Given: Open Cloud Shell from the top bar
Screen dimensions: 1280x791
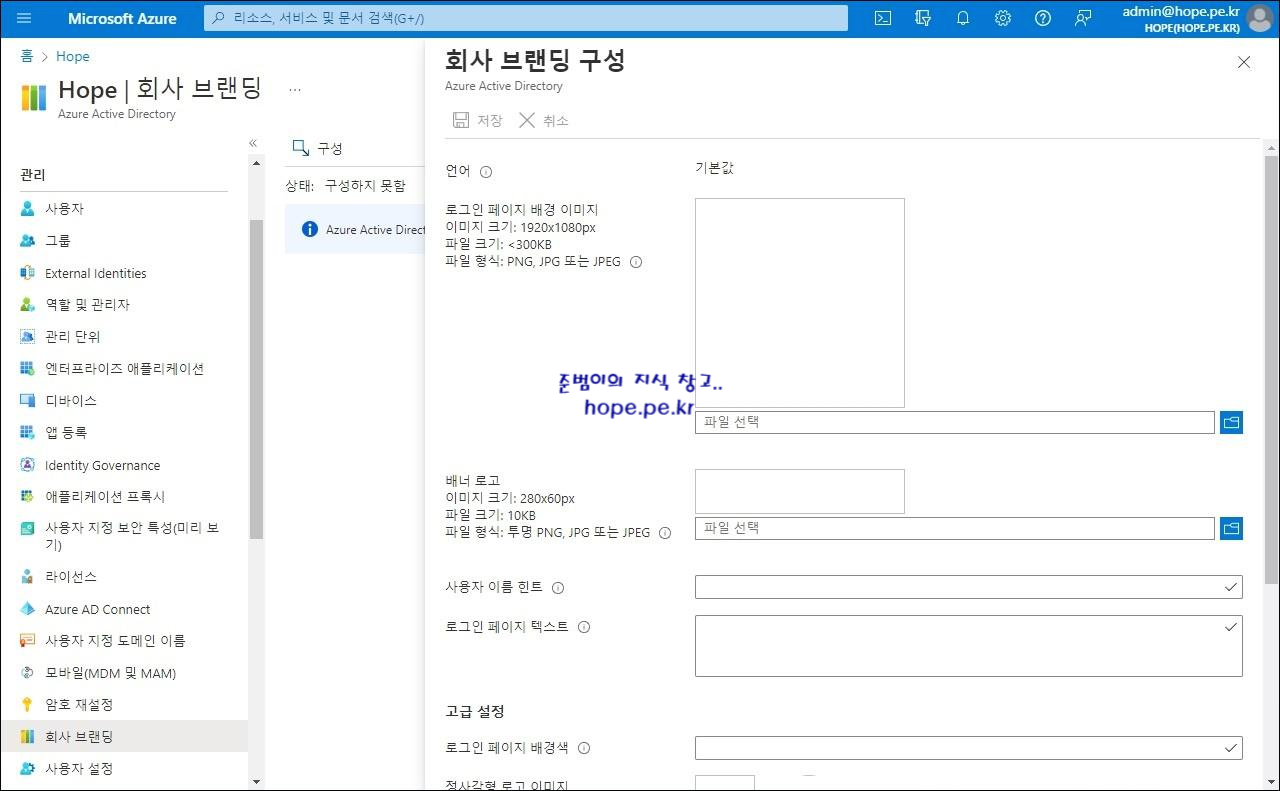Looking at the screenshot, I should point(883,18).
